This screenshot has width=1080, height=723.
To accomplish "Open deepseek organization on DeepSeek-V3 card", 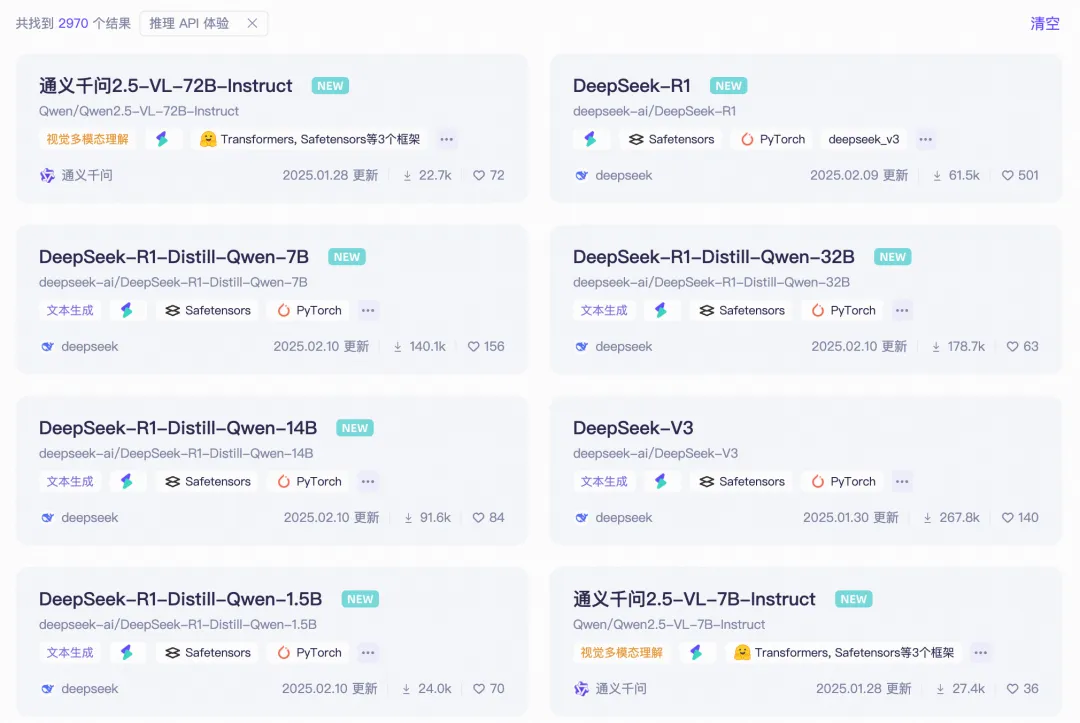I will pos(613,518).
